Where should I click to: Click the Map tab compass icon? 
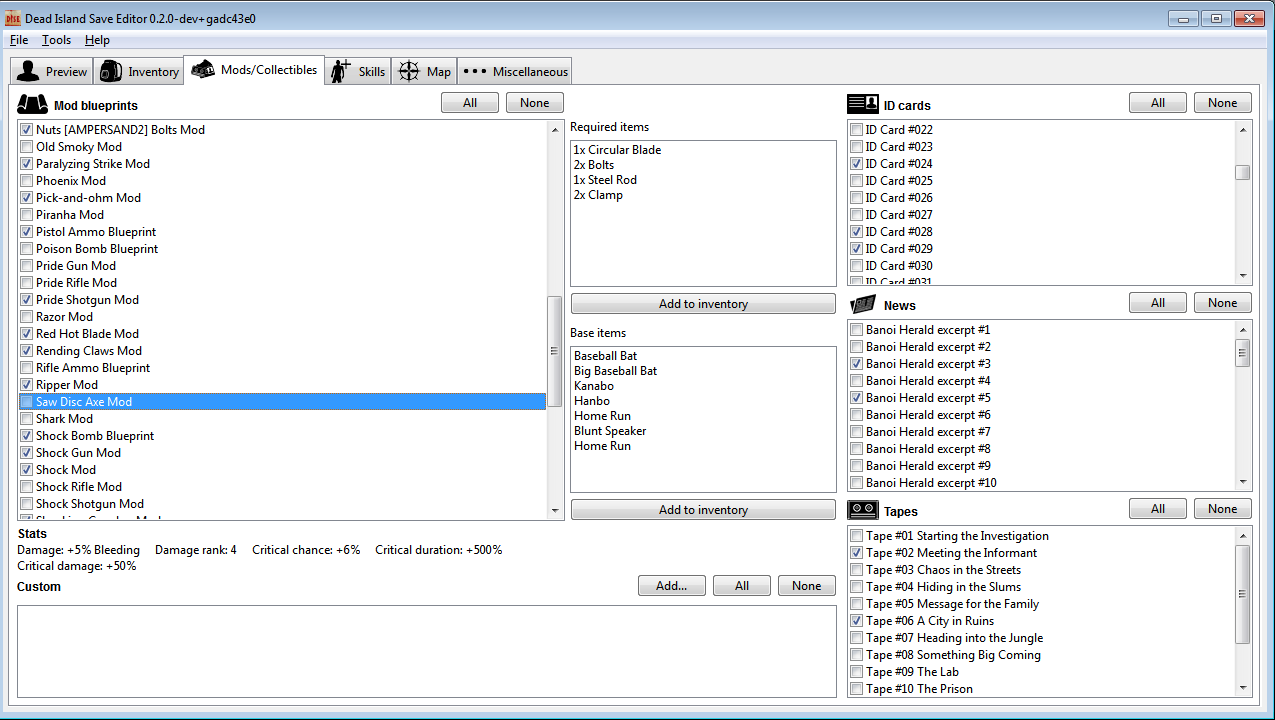pyautogui.click(x=409, y=71)
